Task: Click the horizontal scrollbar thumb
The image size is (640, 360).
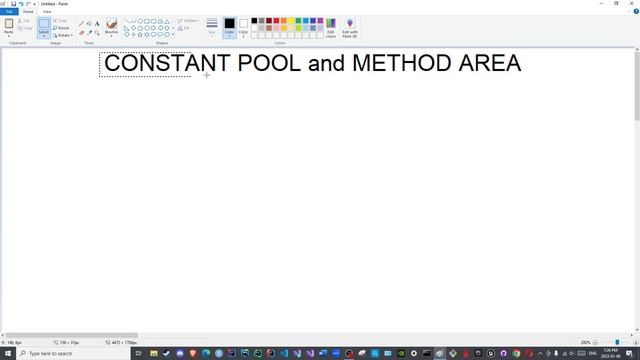Action: [x=71, y=335]
